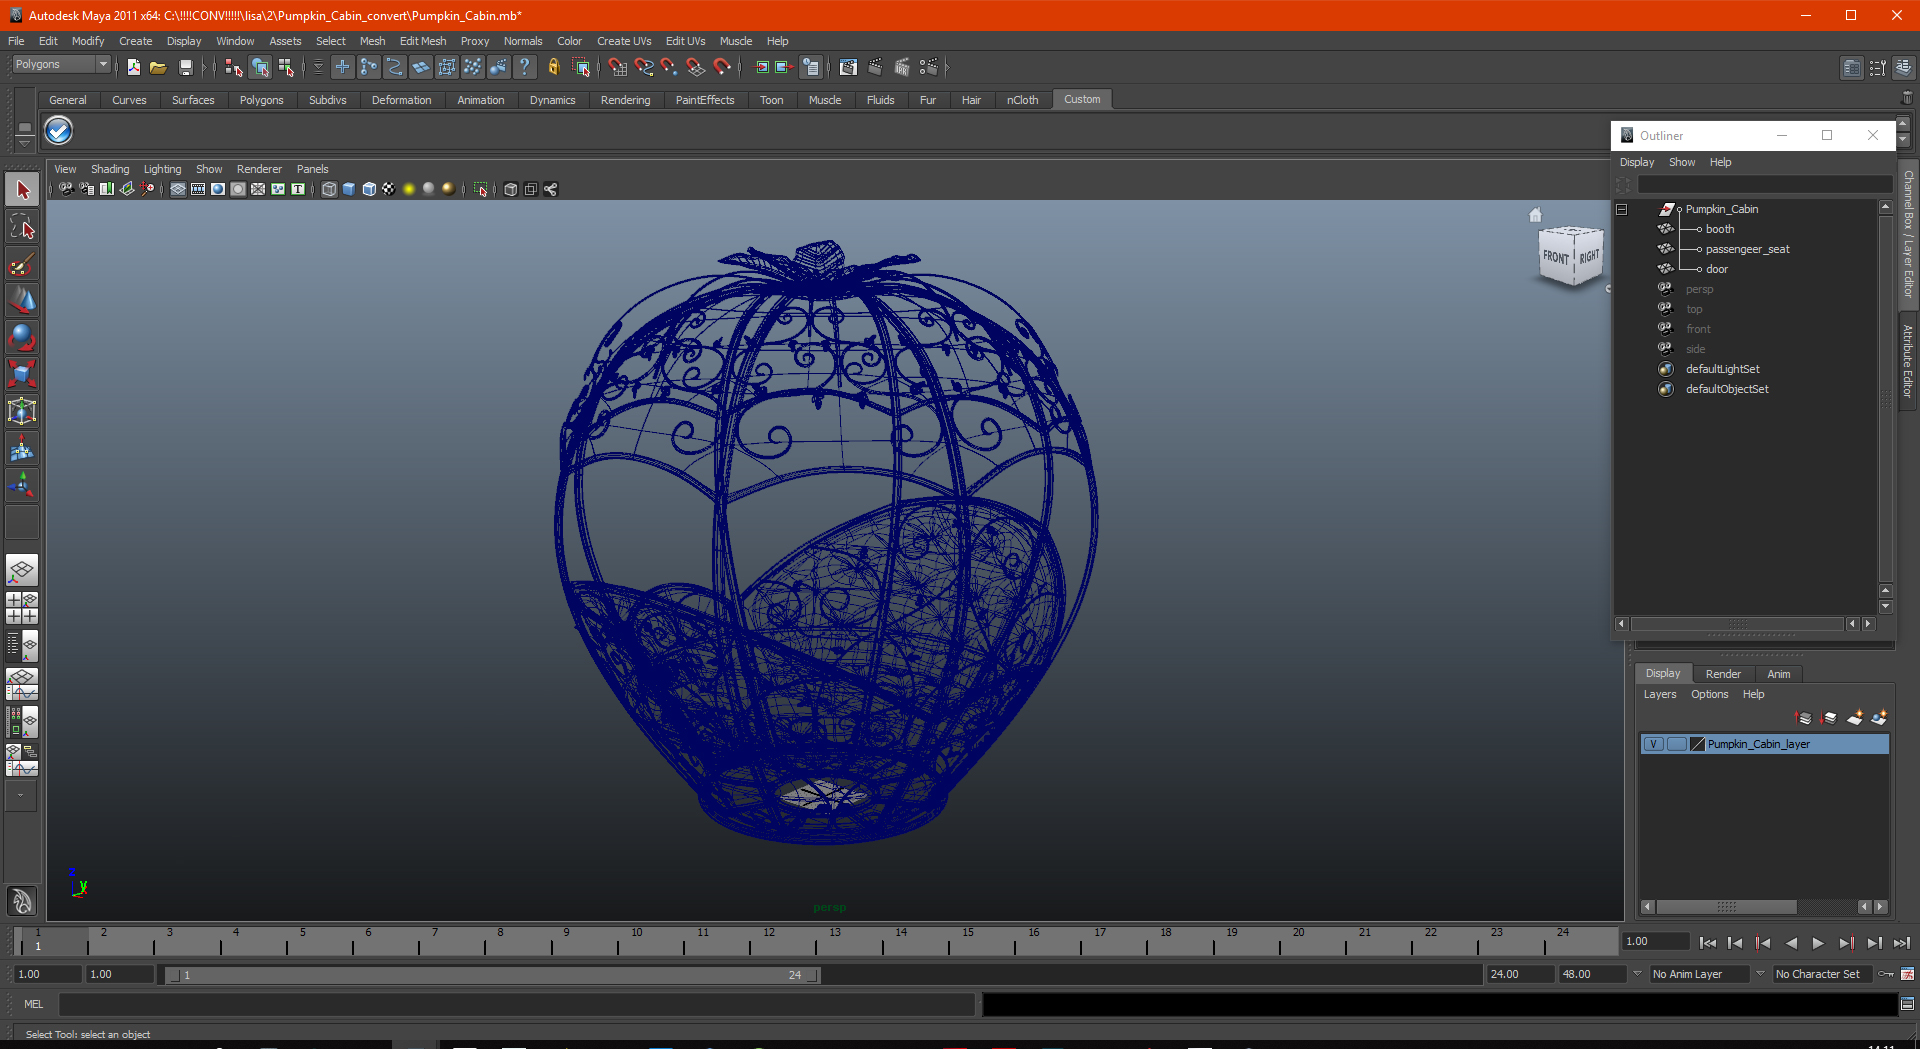Open Layers menu in Layer Editor
Viewport: 1920px width, 1049px height.
click(1660, 694)
